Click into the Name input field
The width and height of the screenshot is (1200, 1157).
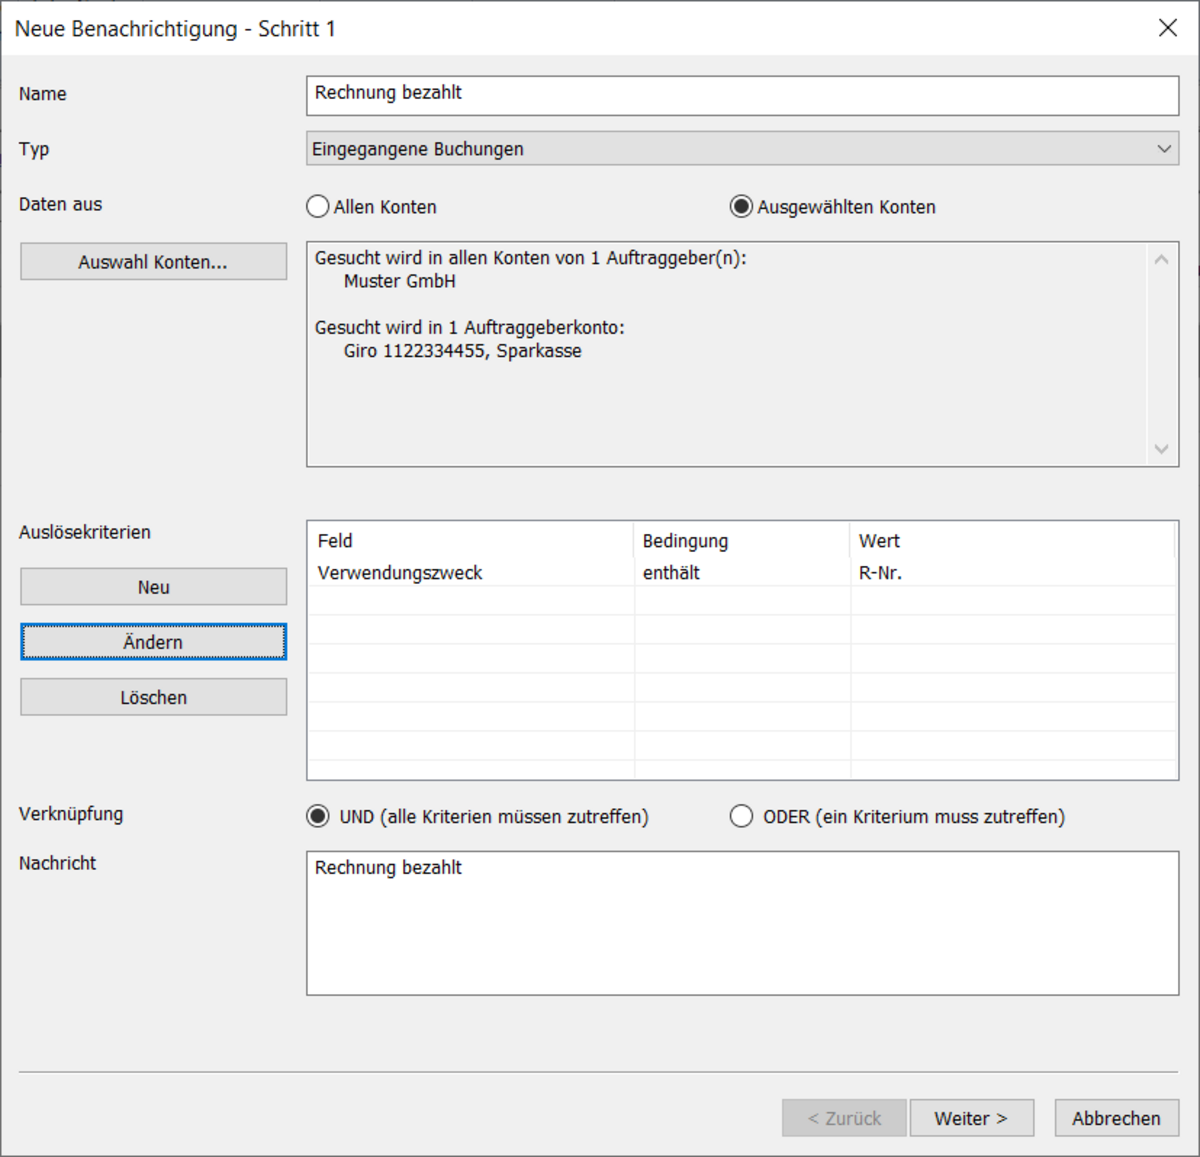742,95
